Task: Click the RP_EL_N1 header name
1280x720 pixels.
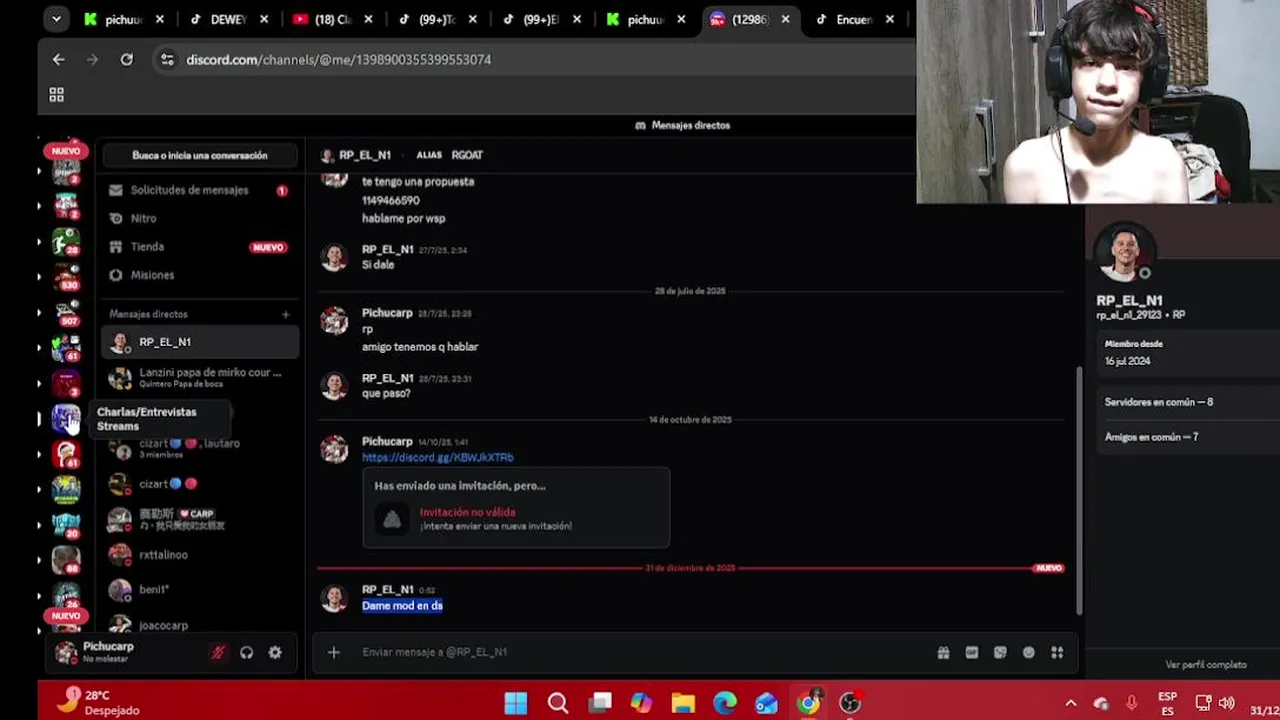Action: 365,155
